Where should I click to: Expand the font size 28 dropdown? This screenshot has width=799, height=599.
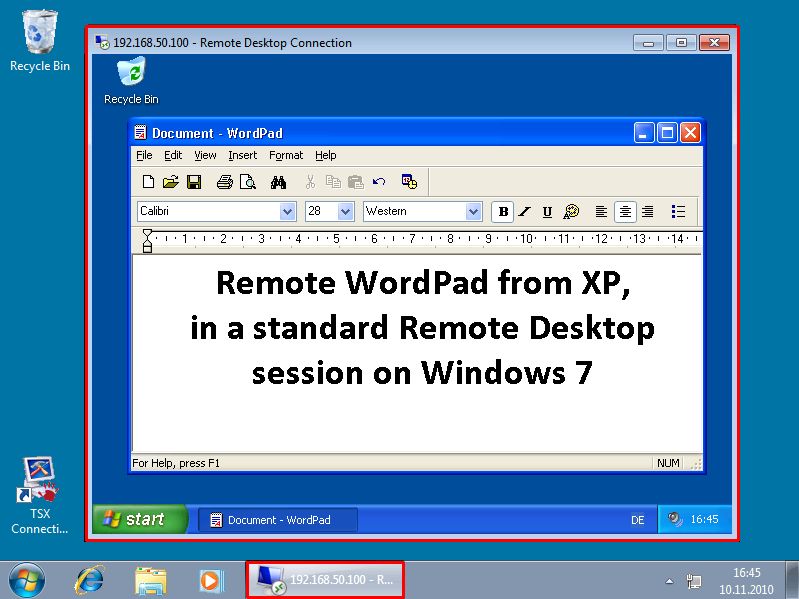[x=345, y=212]
